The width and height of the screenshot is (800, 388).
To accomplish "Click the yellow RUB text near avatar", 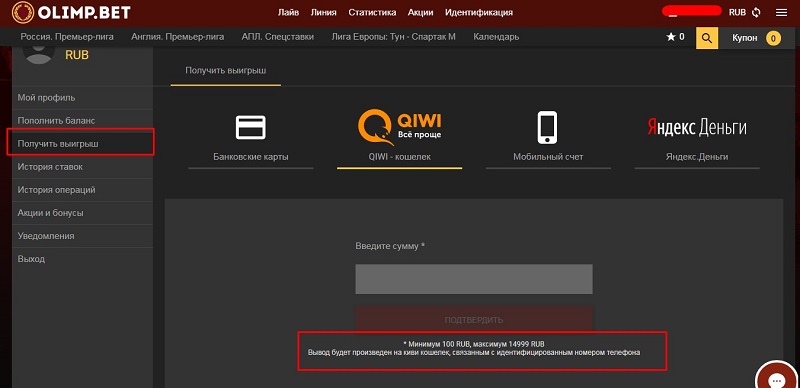I will tap(77, 55).
